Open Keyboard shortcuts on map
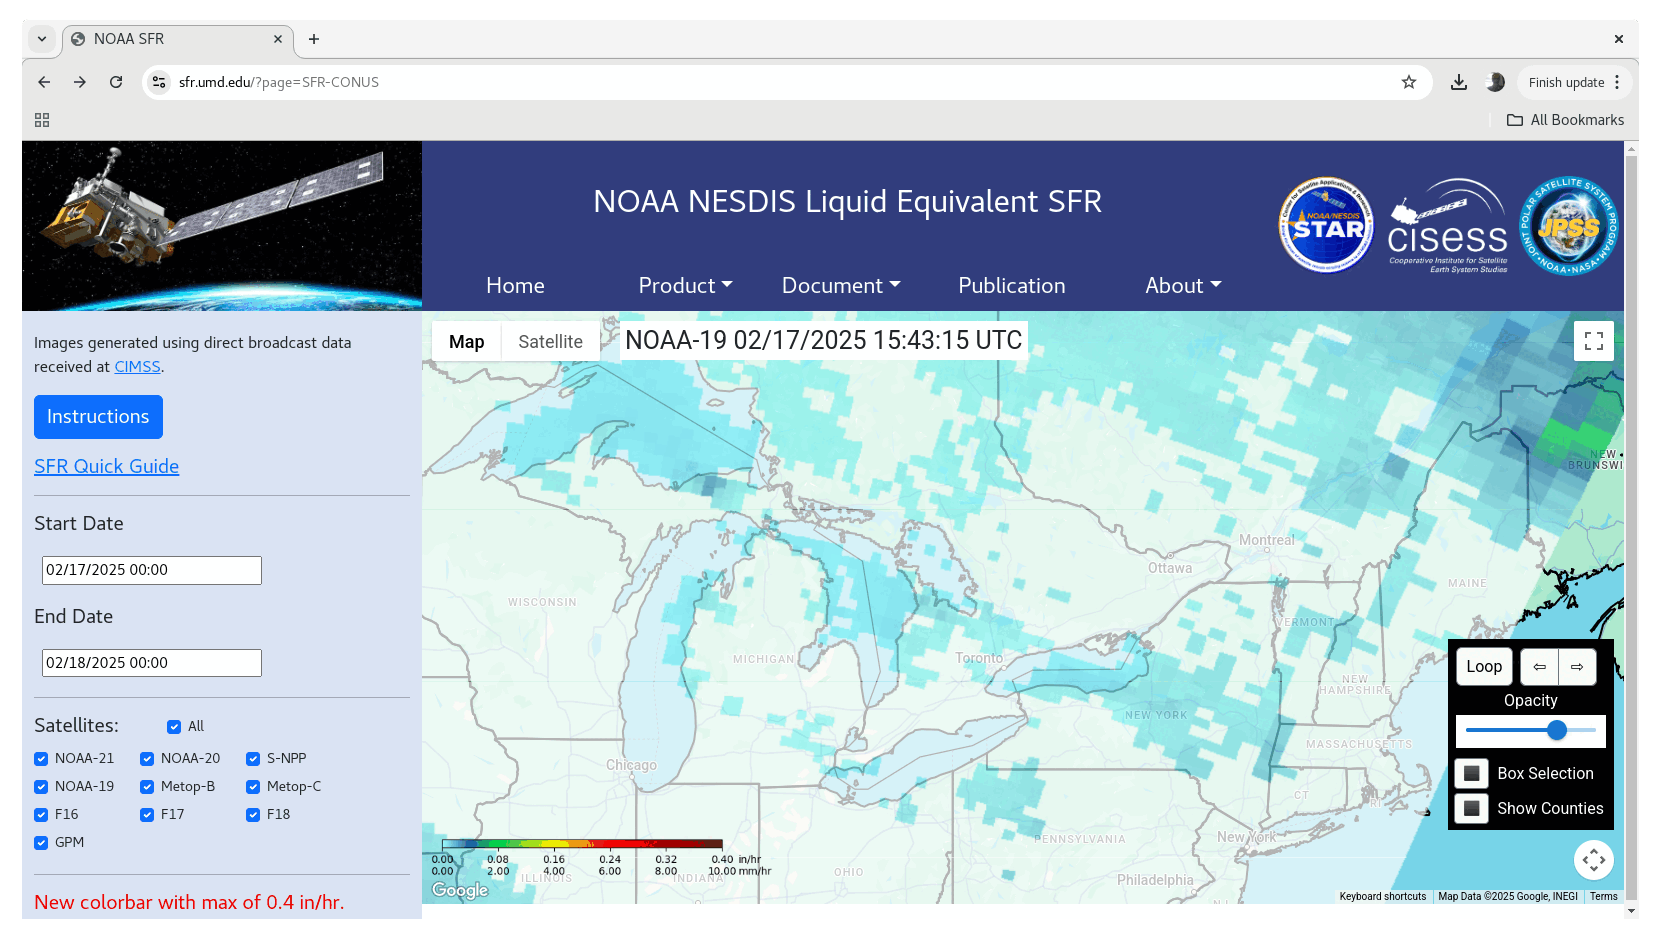The width and height of the screenshot is (1661, 944). (x=1383, y=896)
